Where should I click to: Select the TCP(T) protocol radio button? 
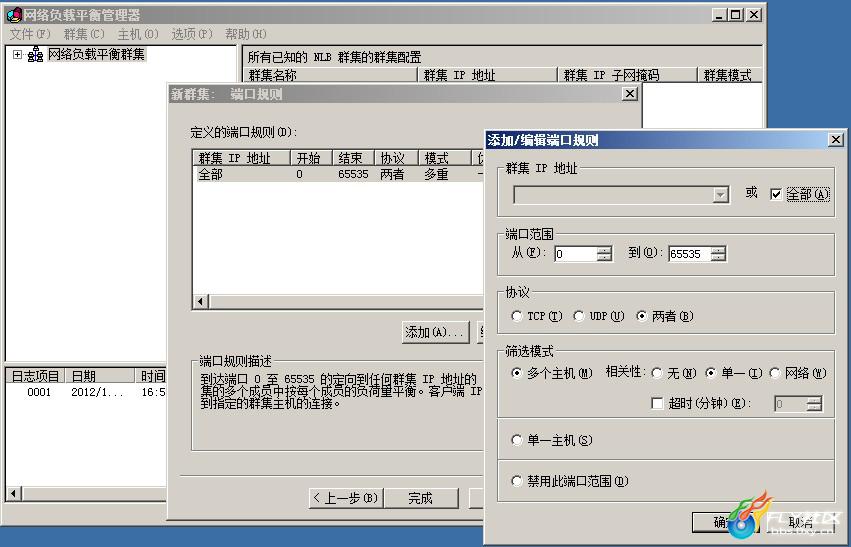tap(517, 316)
